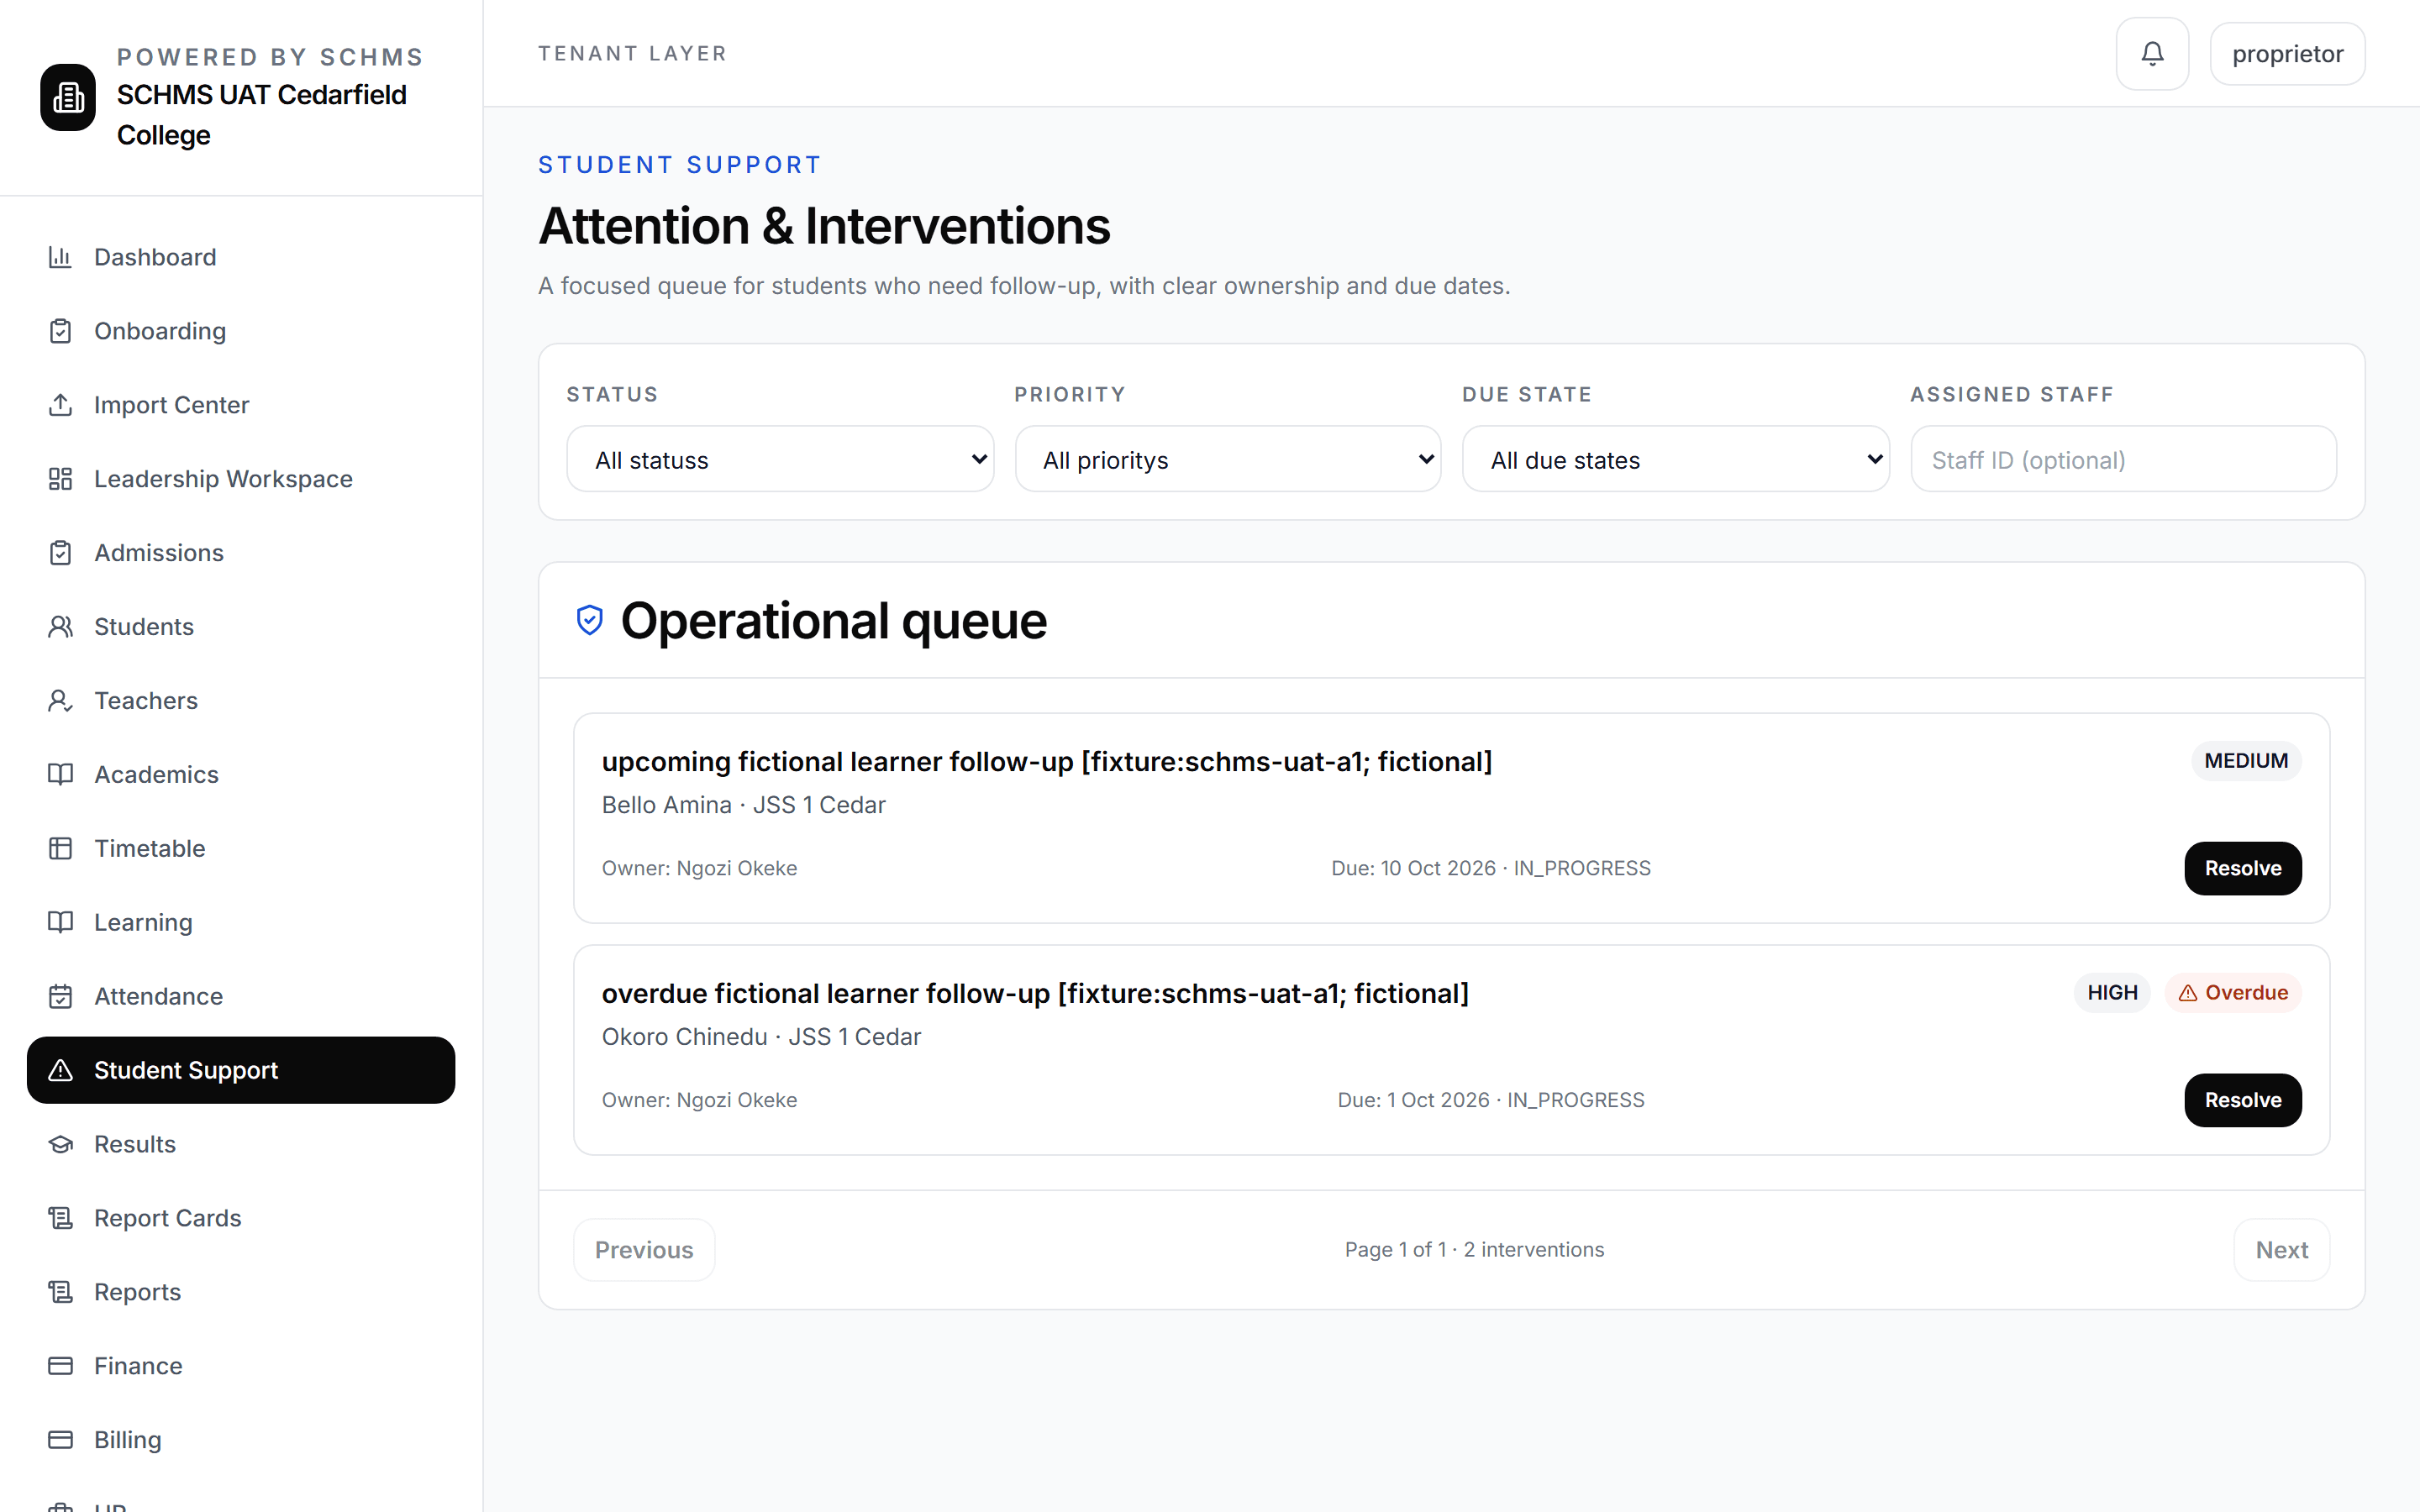The image size is (2420, 1512).
Task: Click 'Due: 1 Oct 2026 · IN_PROGRESS' text
Action: (1490, 1100)
